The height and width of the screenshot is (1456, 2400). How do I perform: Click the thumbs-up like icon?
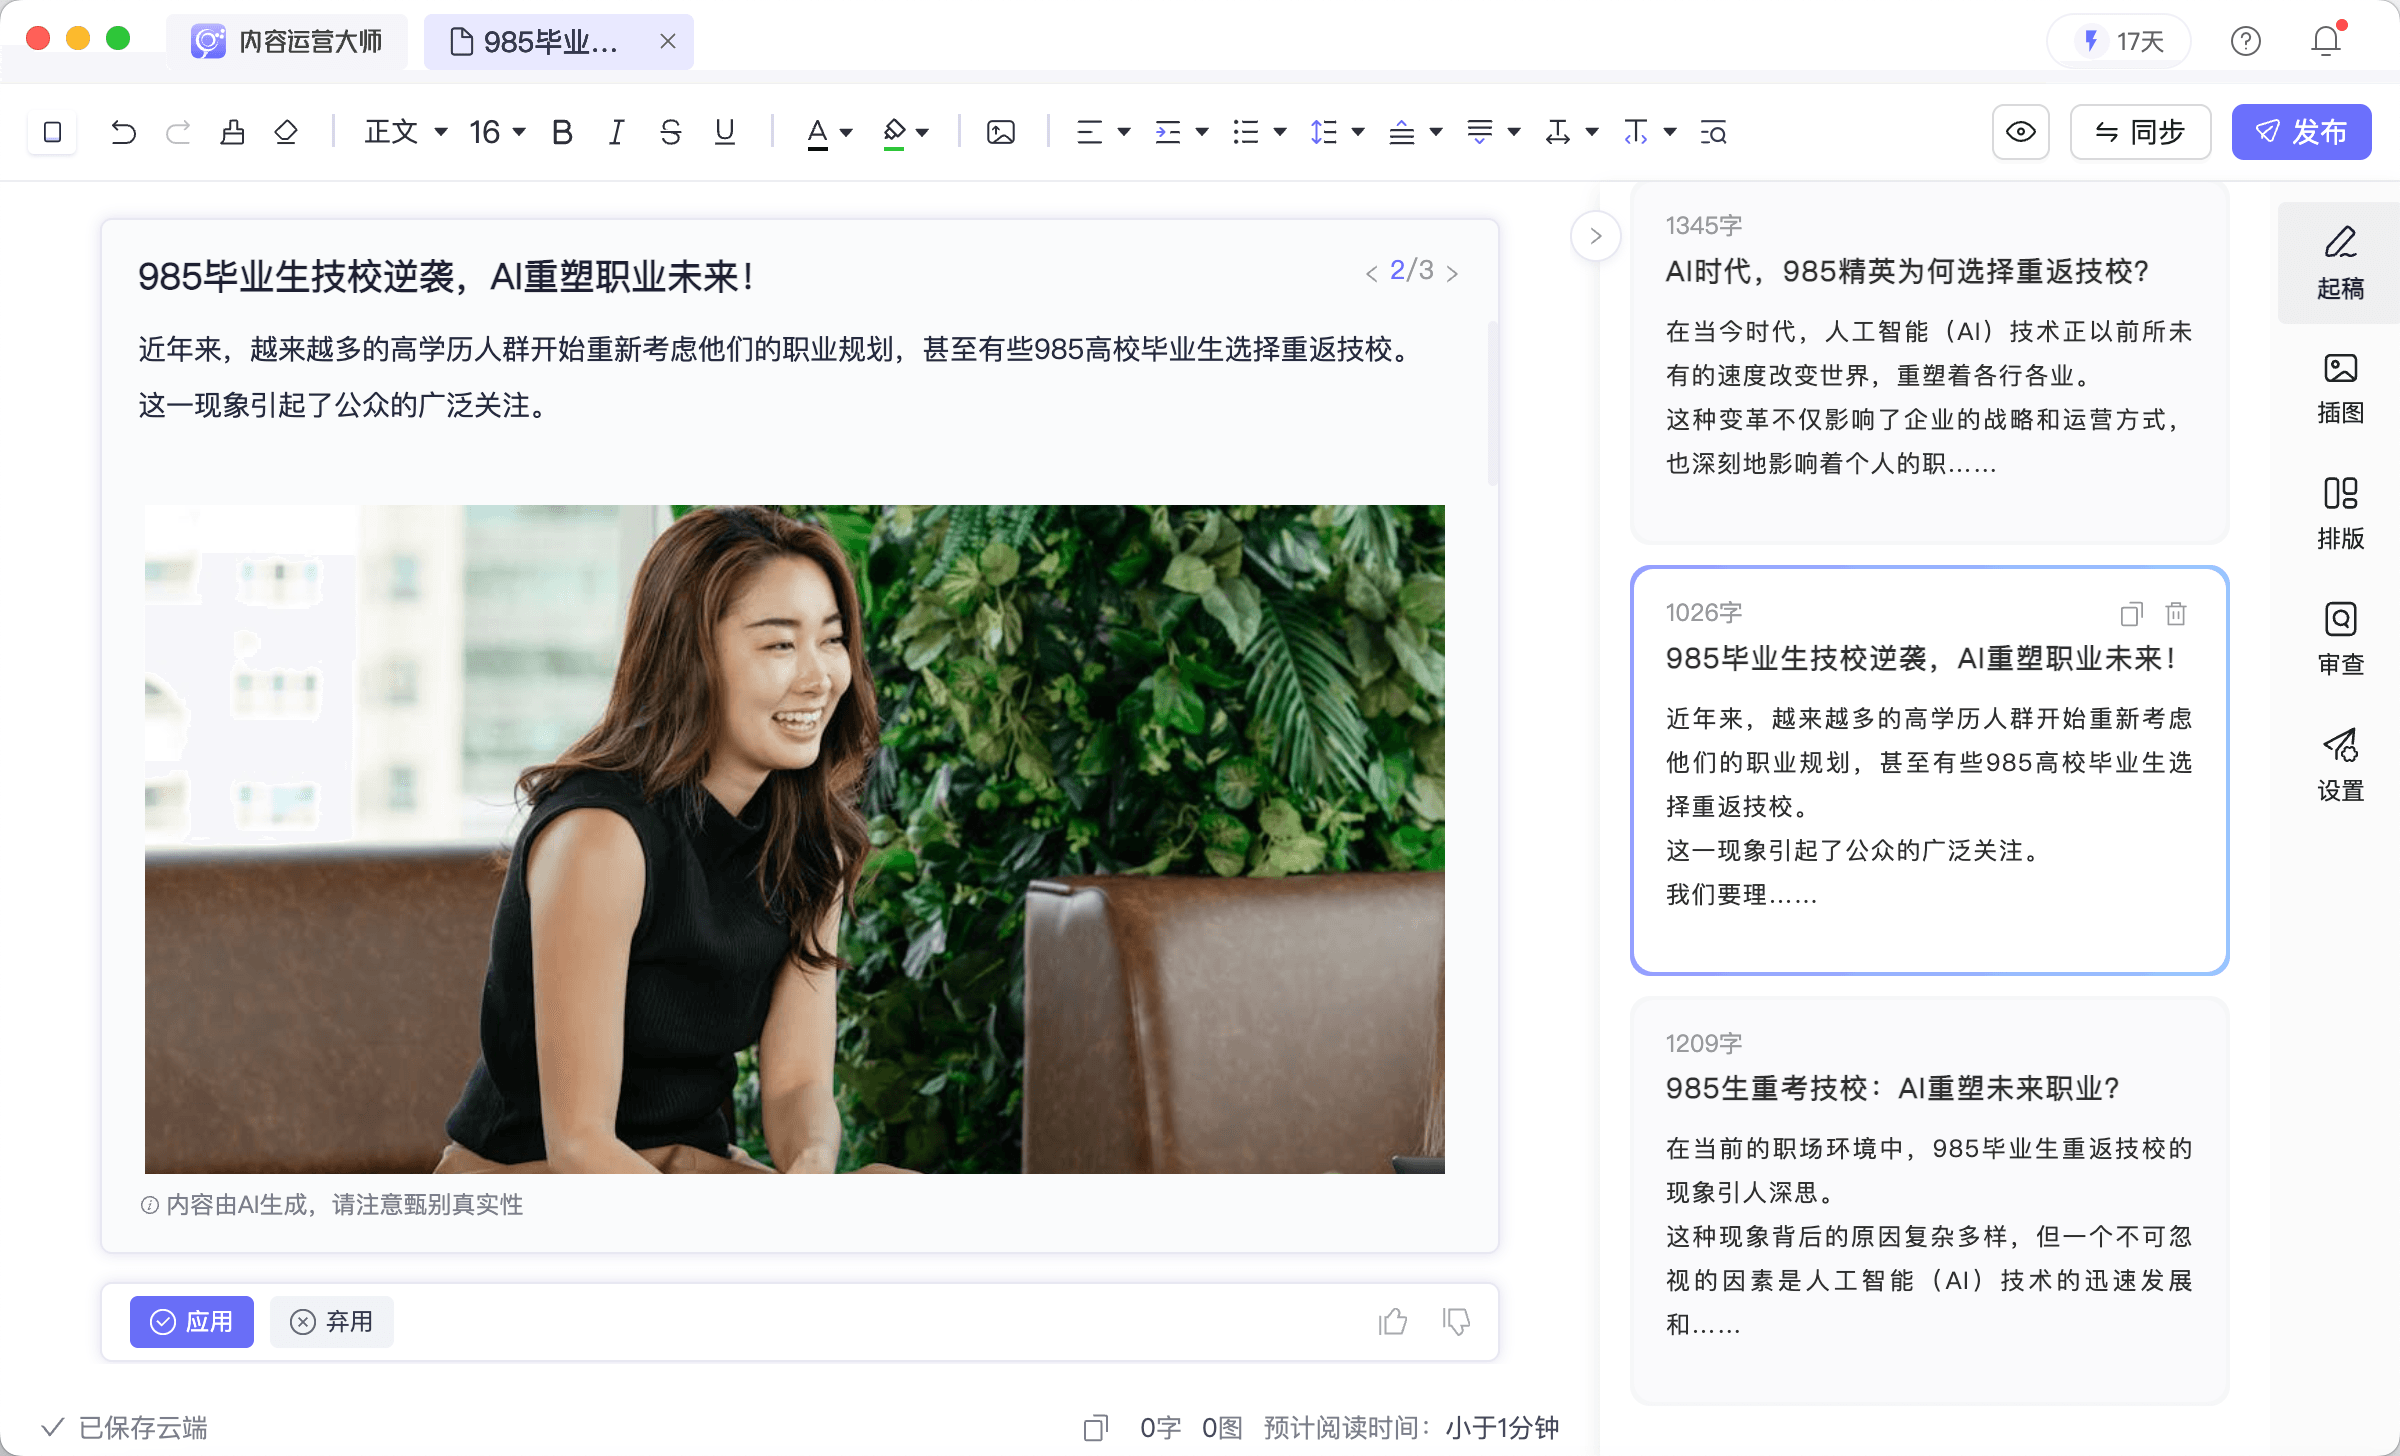click(x=1392, y=1322)
